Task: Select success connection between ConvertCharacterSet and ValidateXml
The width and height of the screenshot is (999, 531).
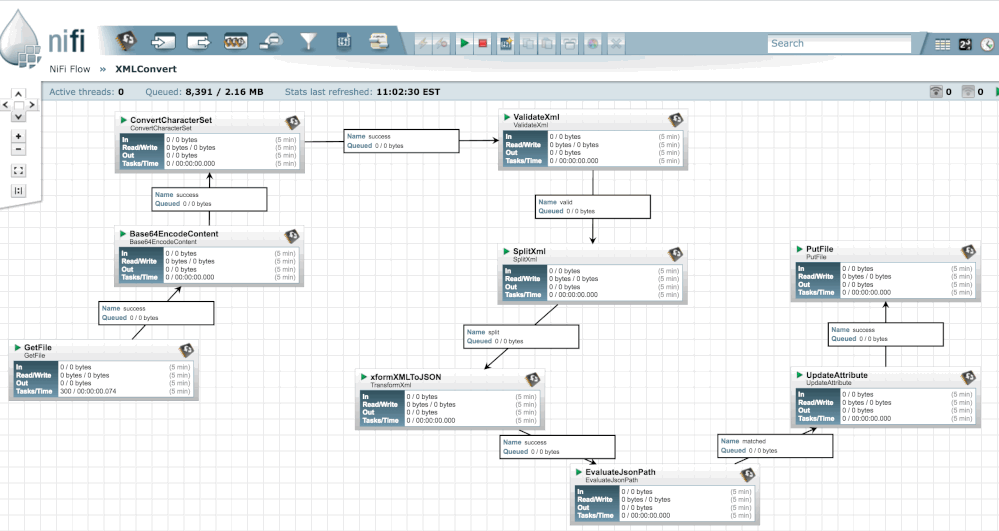Action: pos(401,141)
